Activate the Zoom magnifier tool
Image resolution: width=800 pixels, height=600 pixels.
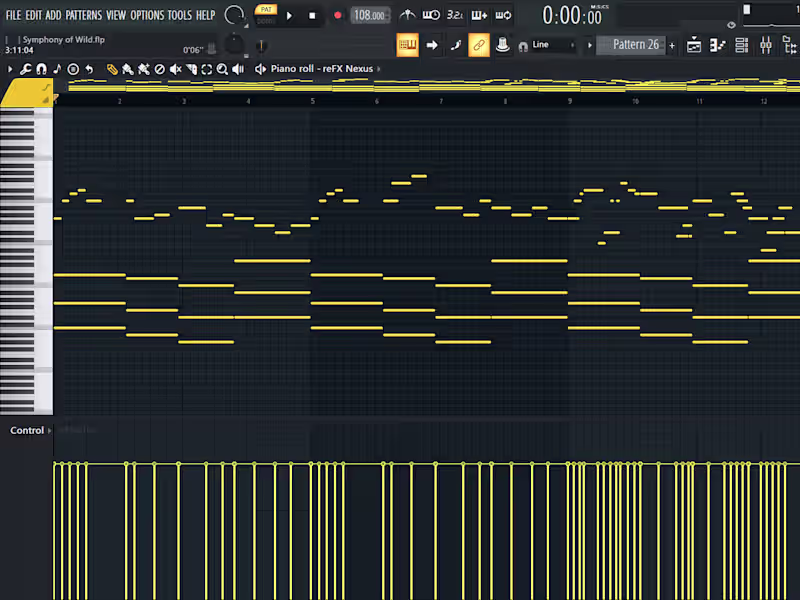coord(222,69)
